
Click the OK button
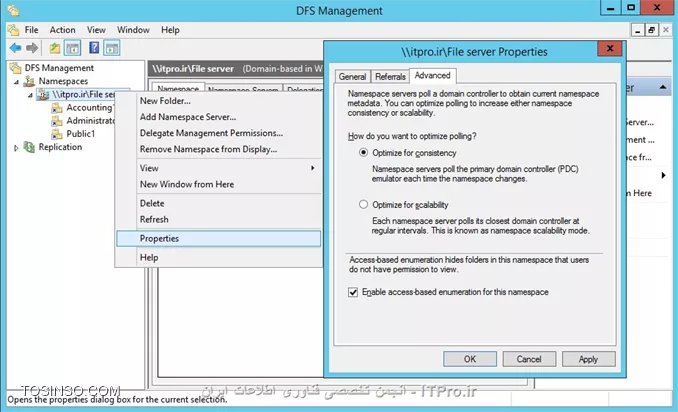tap(470, 359)
